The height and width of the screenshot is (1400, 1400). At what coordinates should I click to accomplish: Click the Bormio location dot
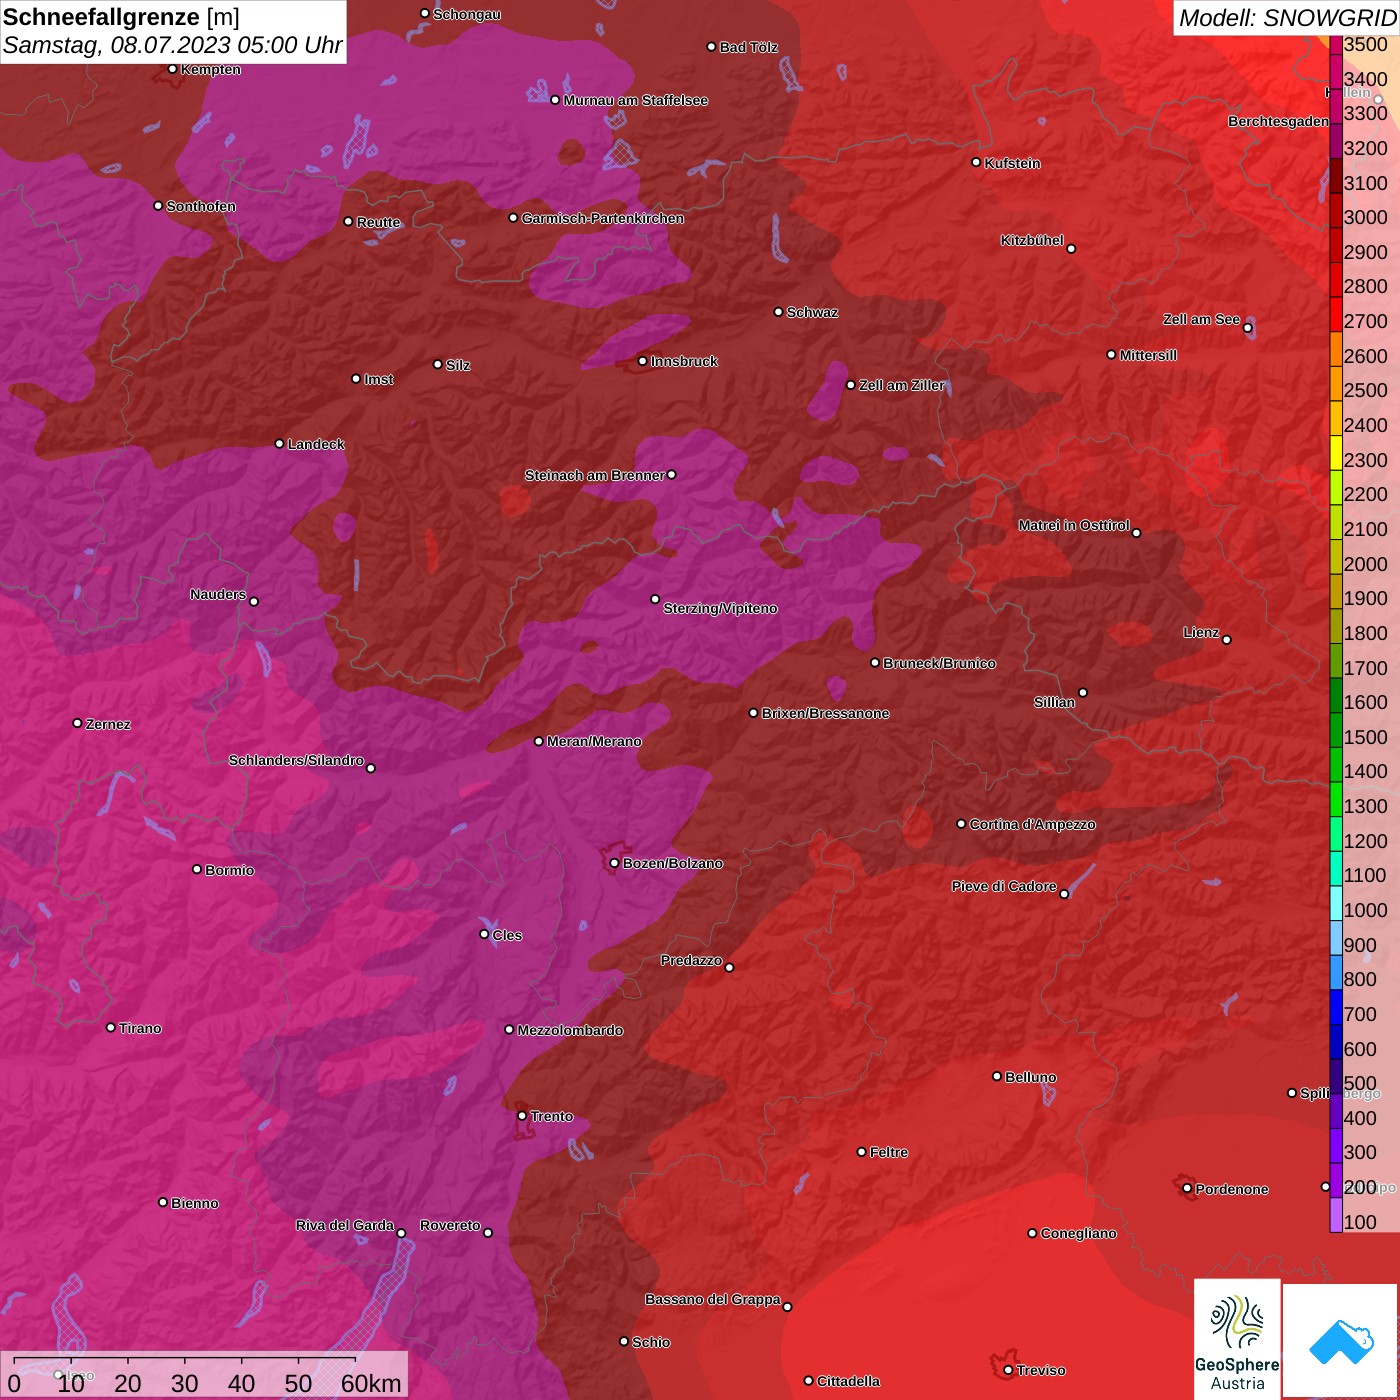197,869
